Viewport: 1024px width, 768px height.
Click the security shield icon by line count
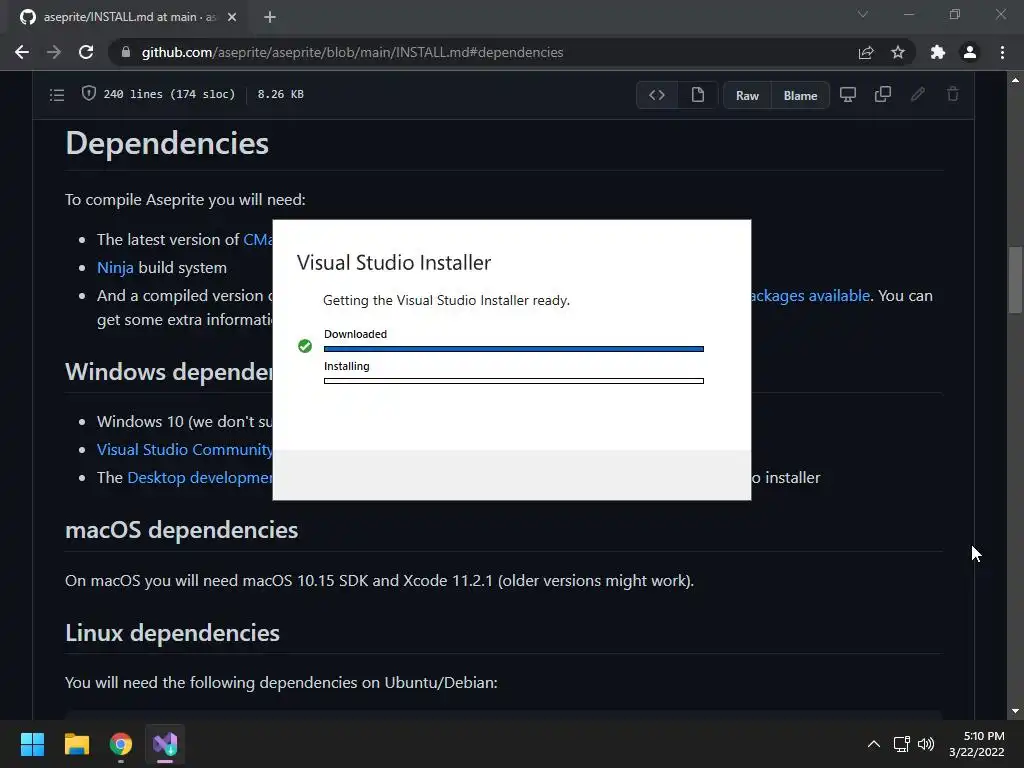(89, 93)
